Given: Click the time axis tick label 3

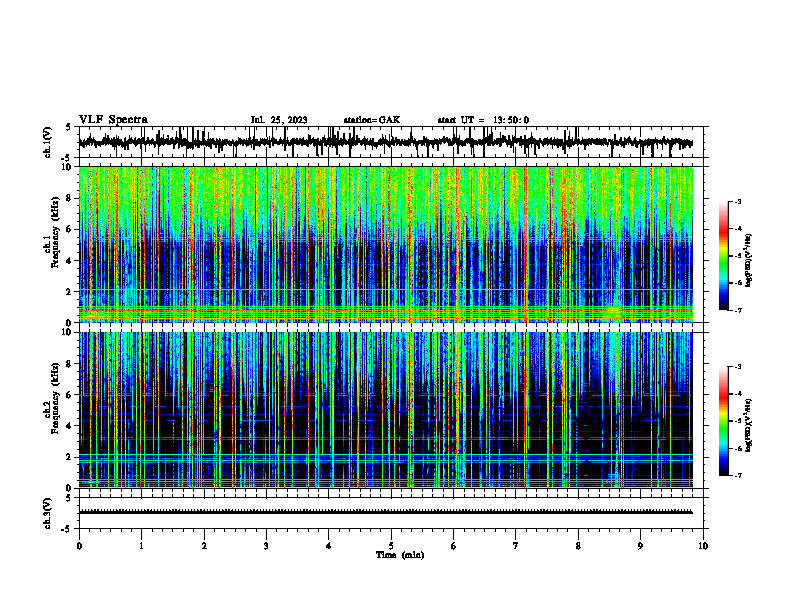Looking at the screenshot, I should 266,546.
